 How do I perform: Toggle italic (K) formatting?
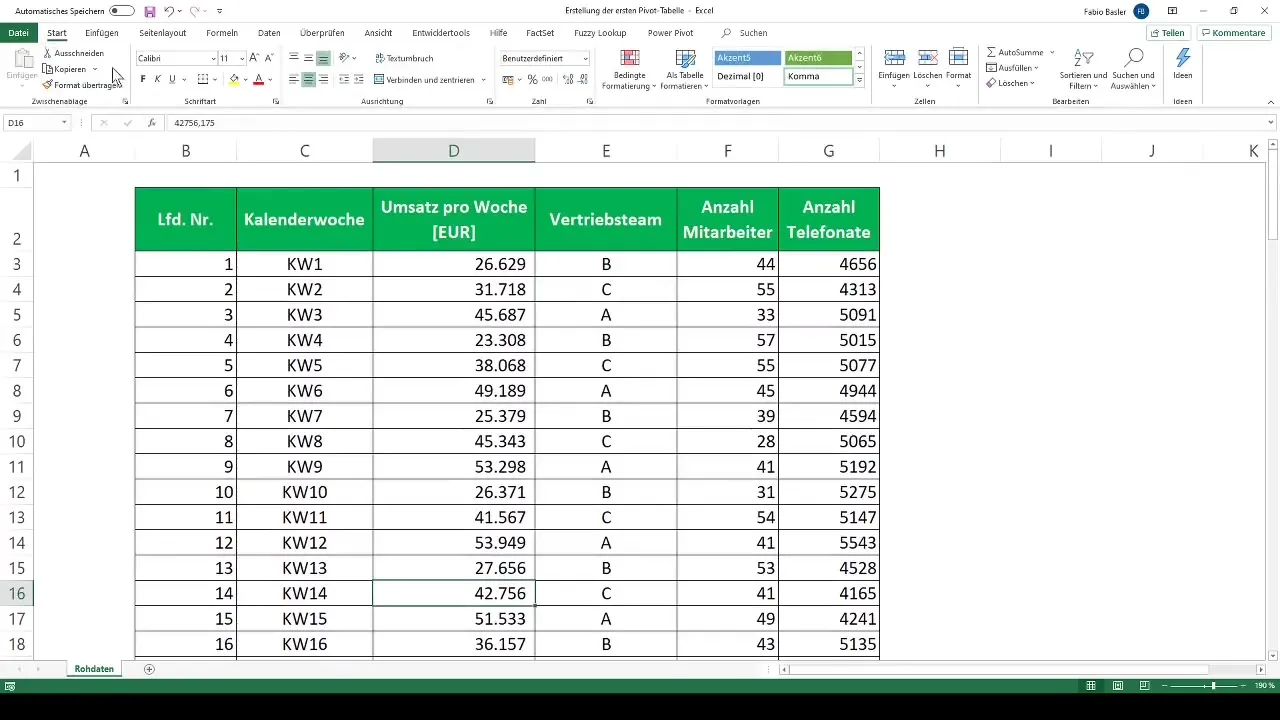(157, 79)
